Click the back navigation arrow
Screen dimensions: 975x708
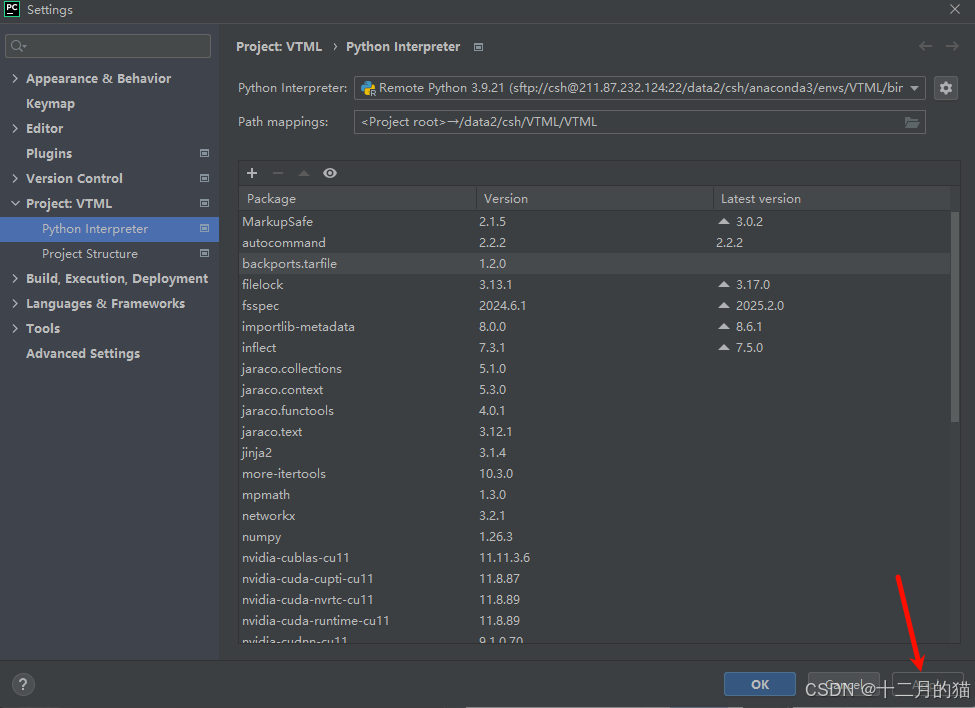click(925, 46)
